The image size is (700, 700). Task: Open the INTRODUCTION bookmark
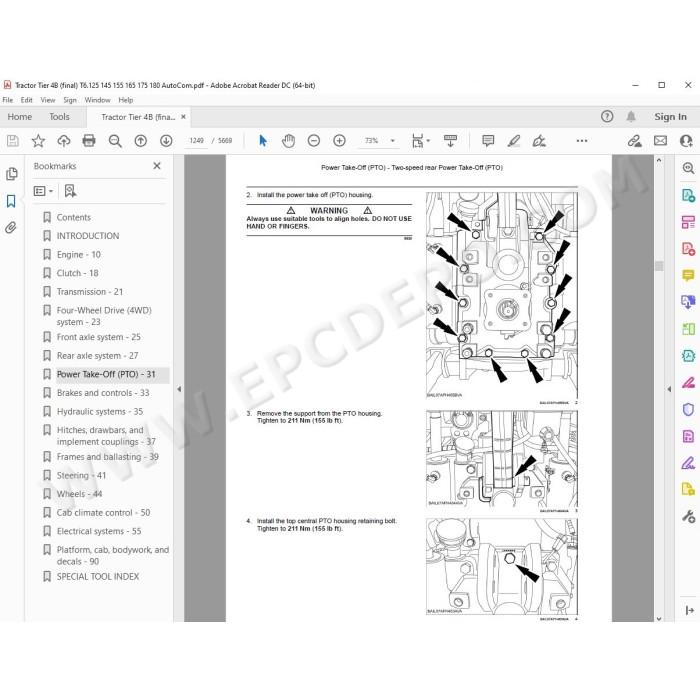pos(88,236)
